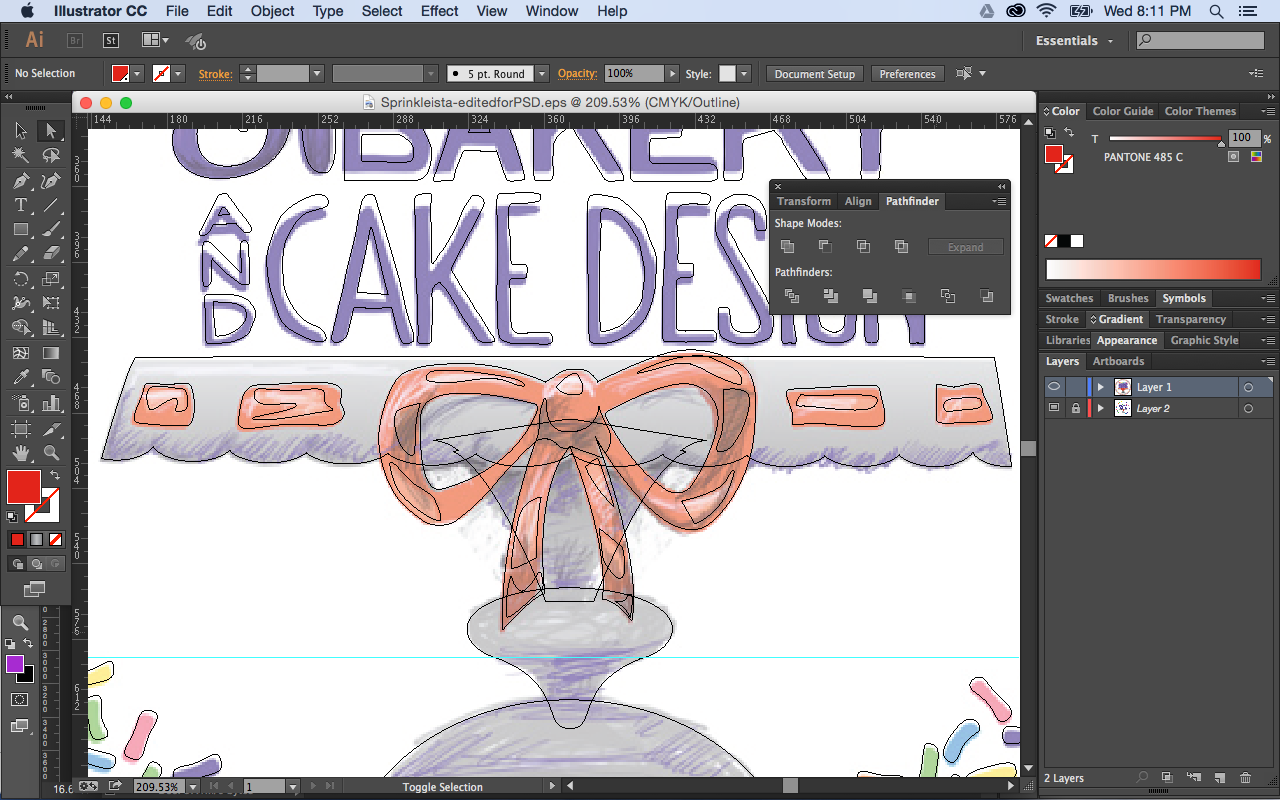Screen dimensions: 1280x800
Task: Hide Layer 1 with eye icon
Action: [x=1054, y=387]
